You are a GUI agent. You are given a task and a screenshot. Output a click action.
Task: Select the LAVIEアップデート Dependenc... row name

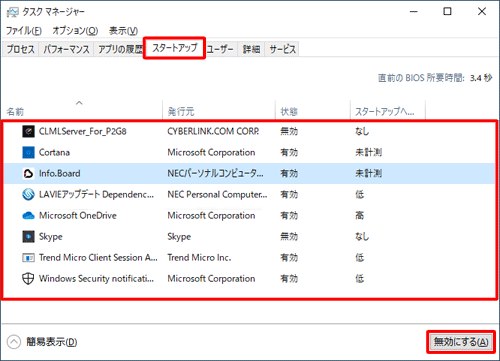[x=96, y=194]
